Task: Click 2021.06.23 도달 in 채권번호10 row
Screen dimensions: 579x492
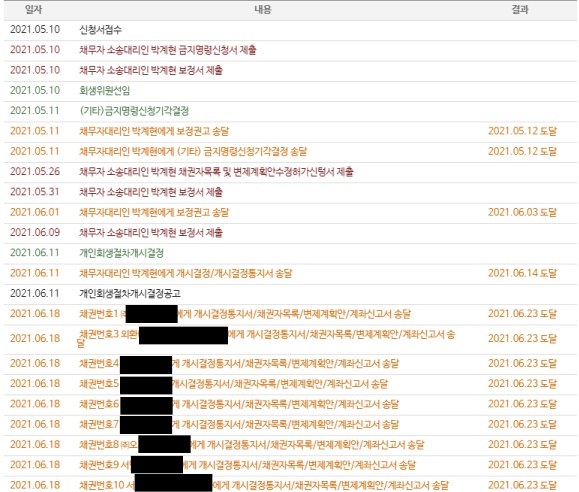Action: 523,485
